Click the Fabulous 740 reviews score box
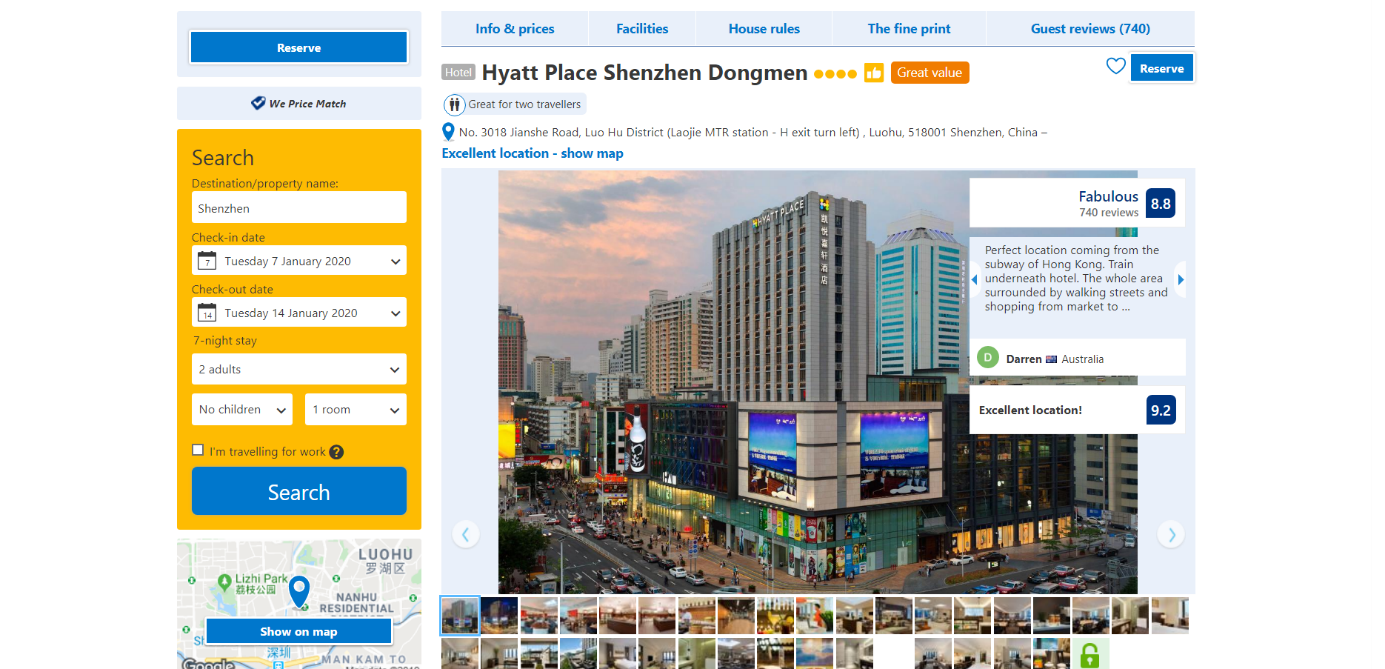 [1077, 203]
